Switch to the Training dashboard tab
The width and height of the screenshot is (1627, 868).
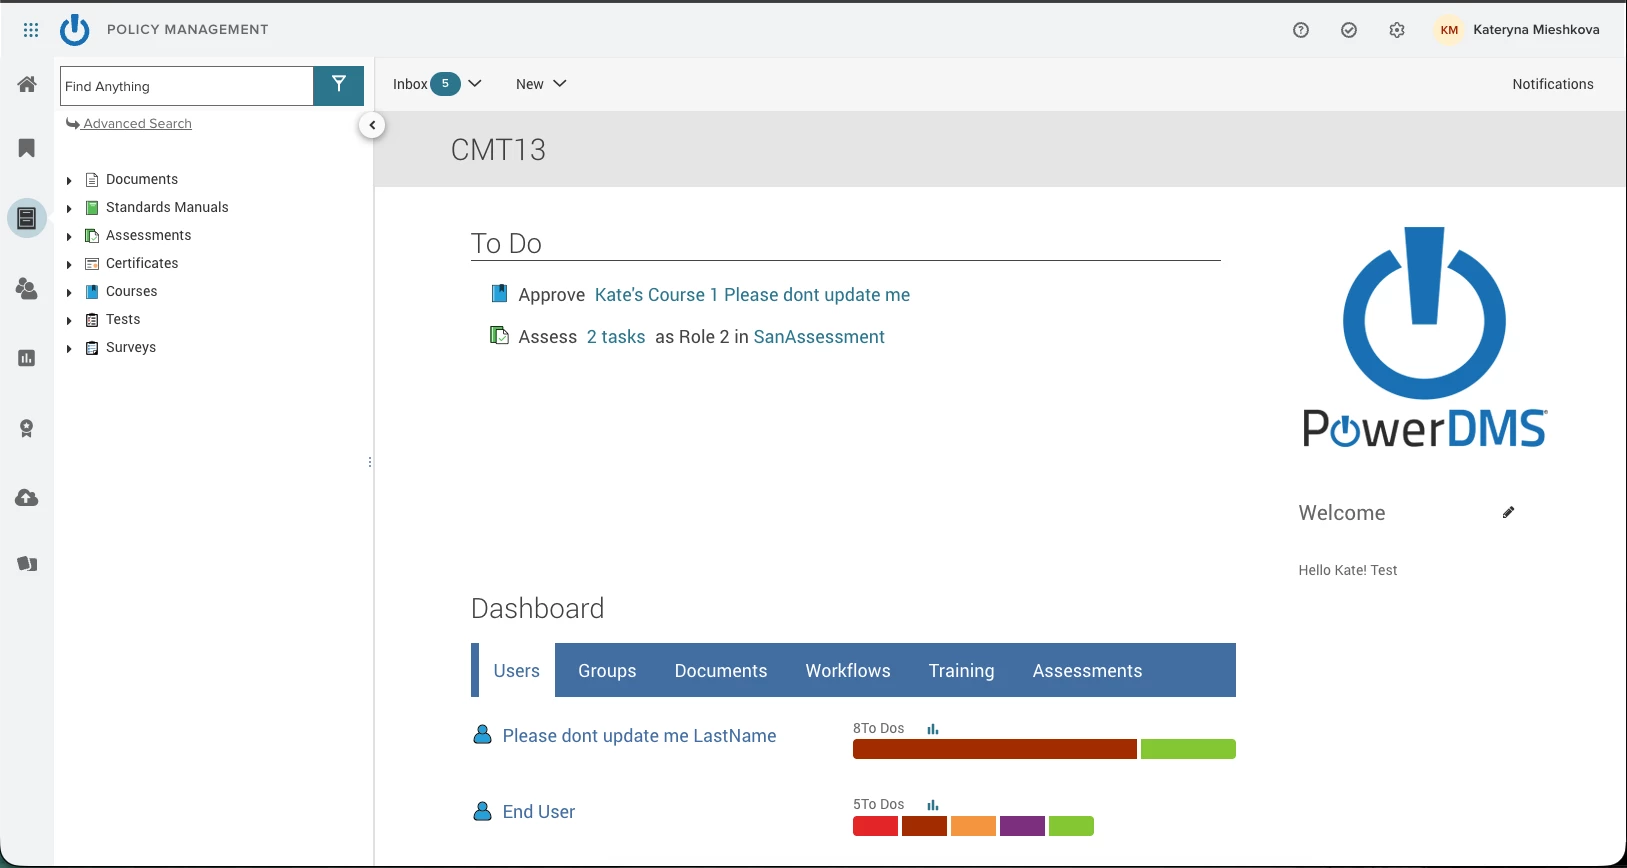(x=962, y=670)
